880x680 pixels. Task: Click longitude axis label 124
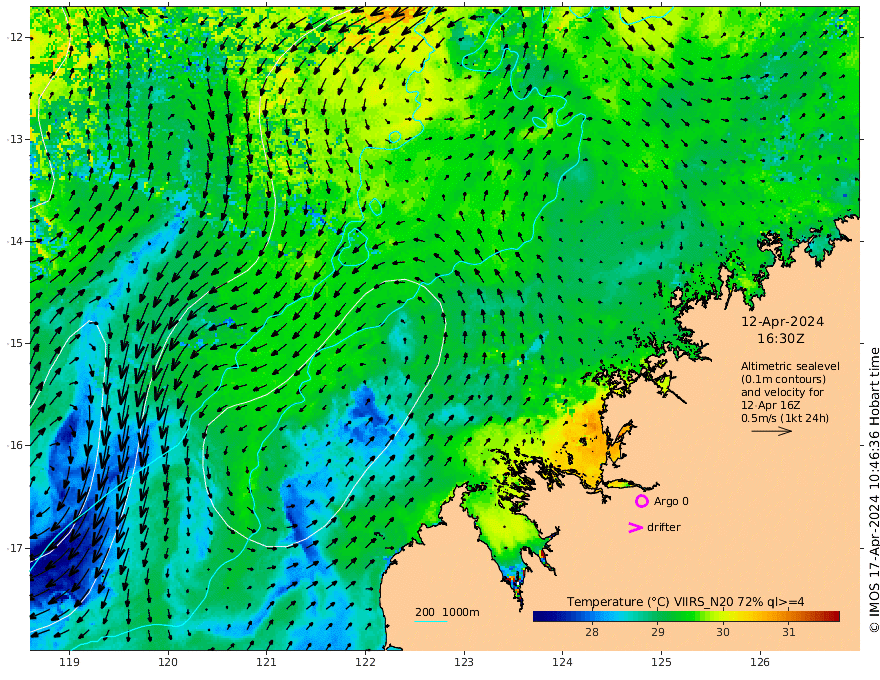click(x=562, y=663)
